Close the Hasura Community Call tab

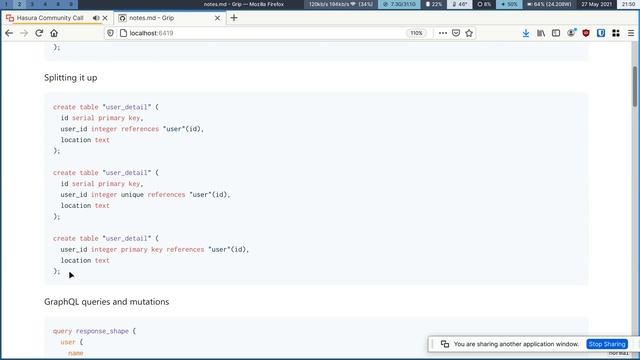tap(105, 18)
